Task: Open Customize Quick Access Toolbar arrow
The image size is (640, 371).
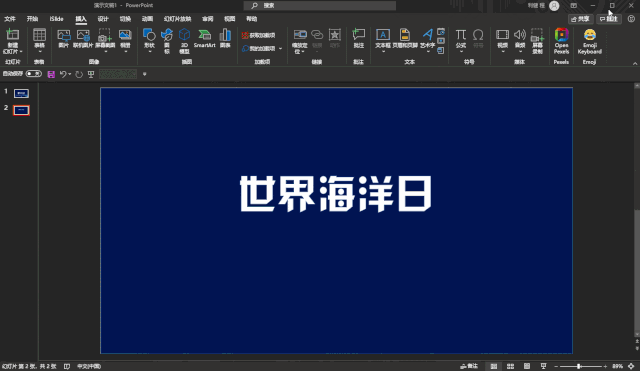Action: click(x=144, y=74)
